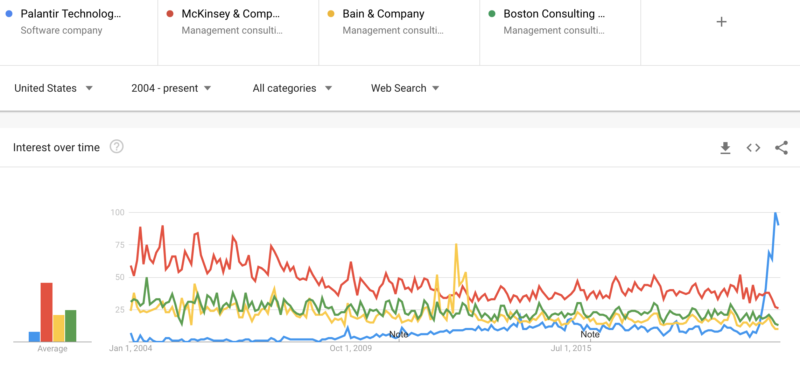Open the 2004 - present time range dropdown
Image resolution: width=800 pixels, height=371 pixels.
(x=171, y=88)
